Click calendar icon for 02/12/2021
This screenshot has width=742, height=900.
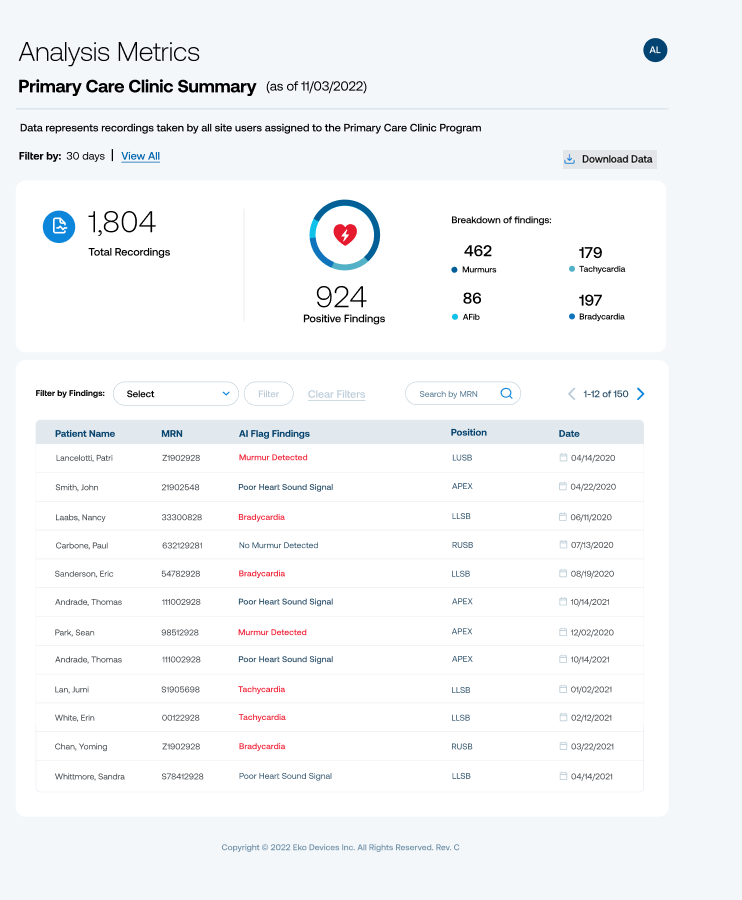[x=563, y=717]
